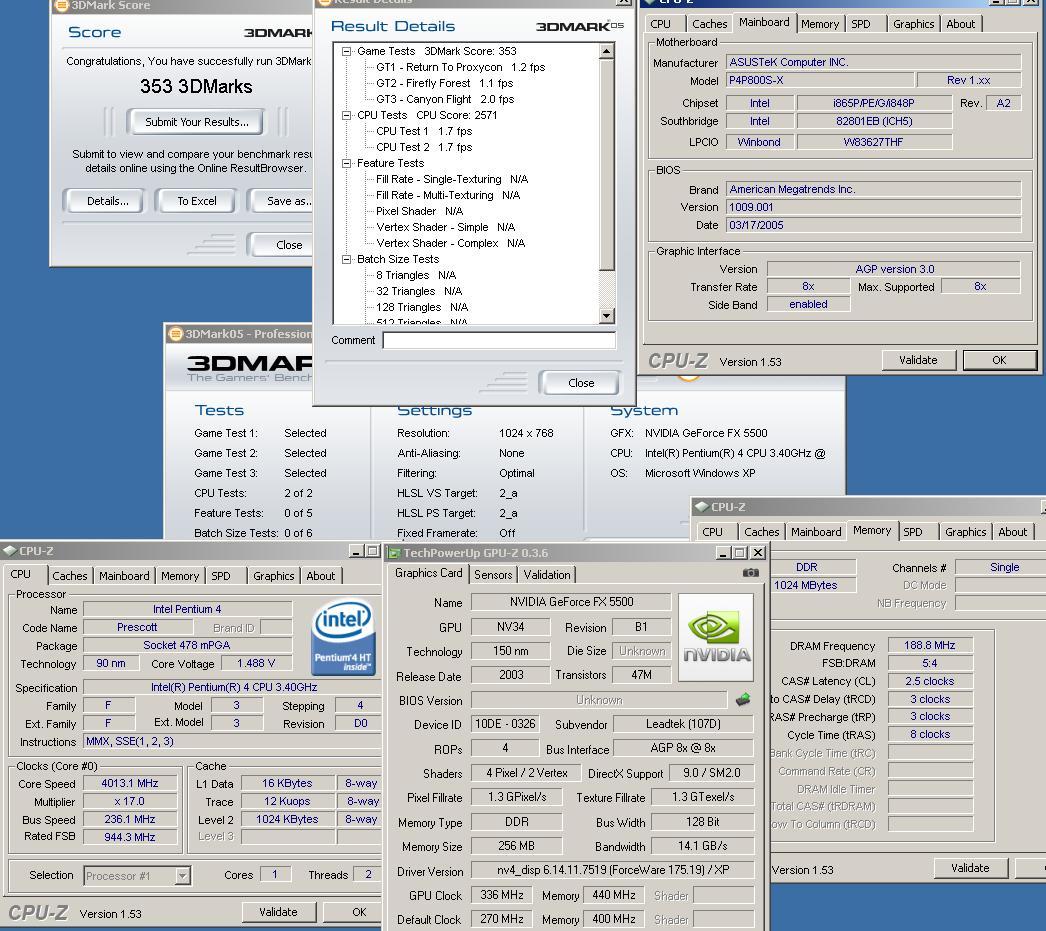
Task: Select tree row GT3 - Canyon Flight
Action: [445, 99]
